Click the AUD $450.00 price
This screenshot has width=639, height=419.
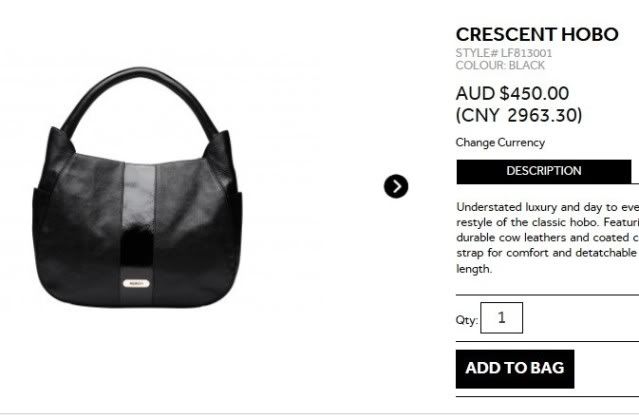coord(512,93)
